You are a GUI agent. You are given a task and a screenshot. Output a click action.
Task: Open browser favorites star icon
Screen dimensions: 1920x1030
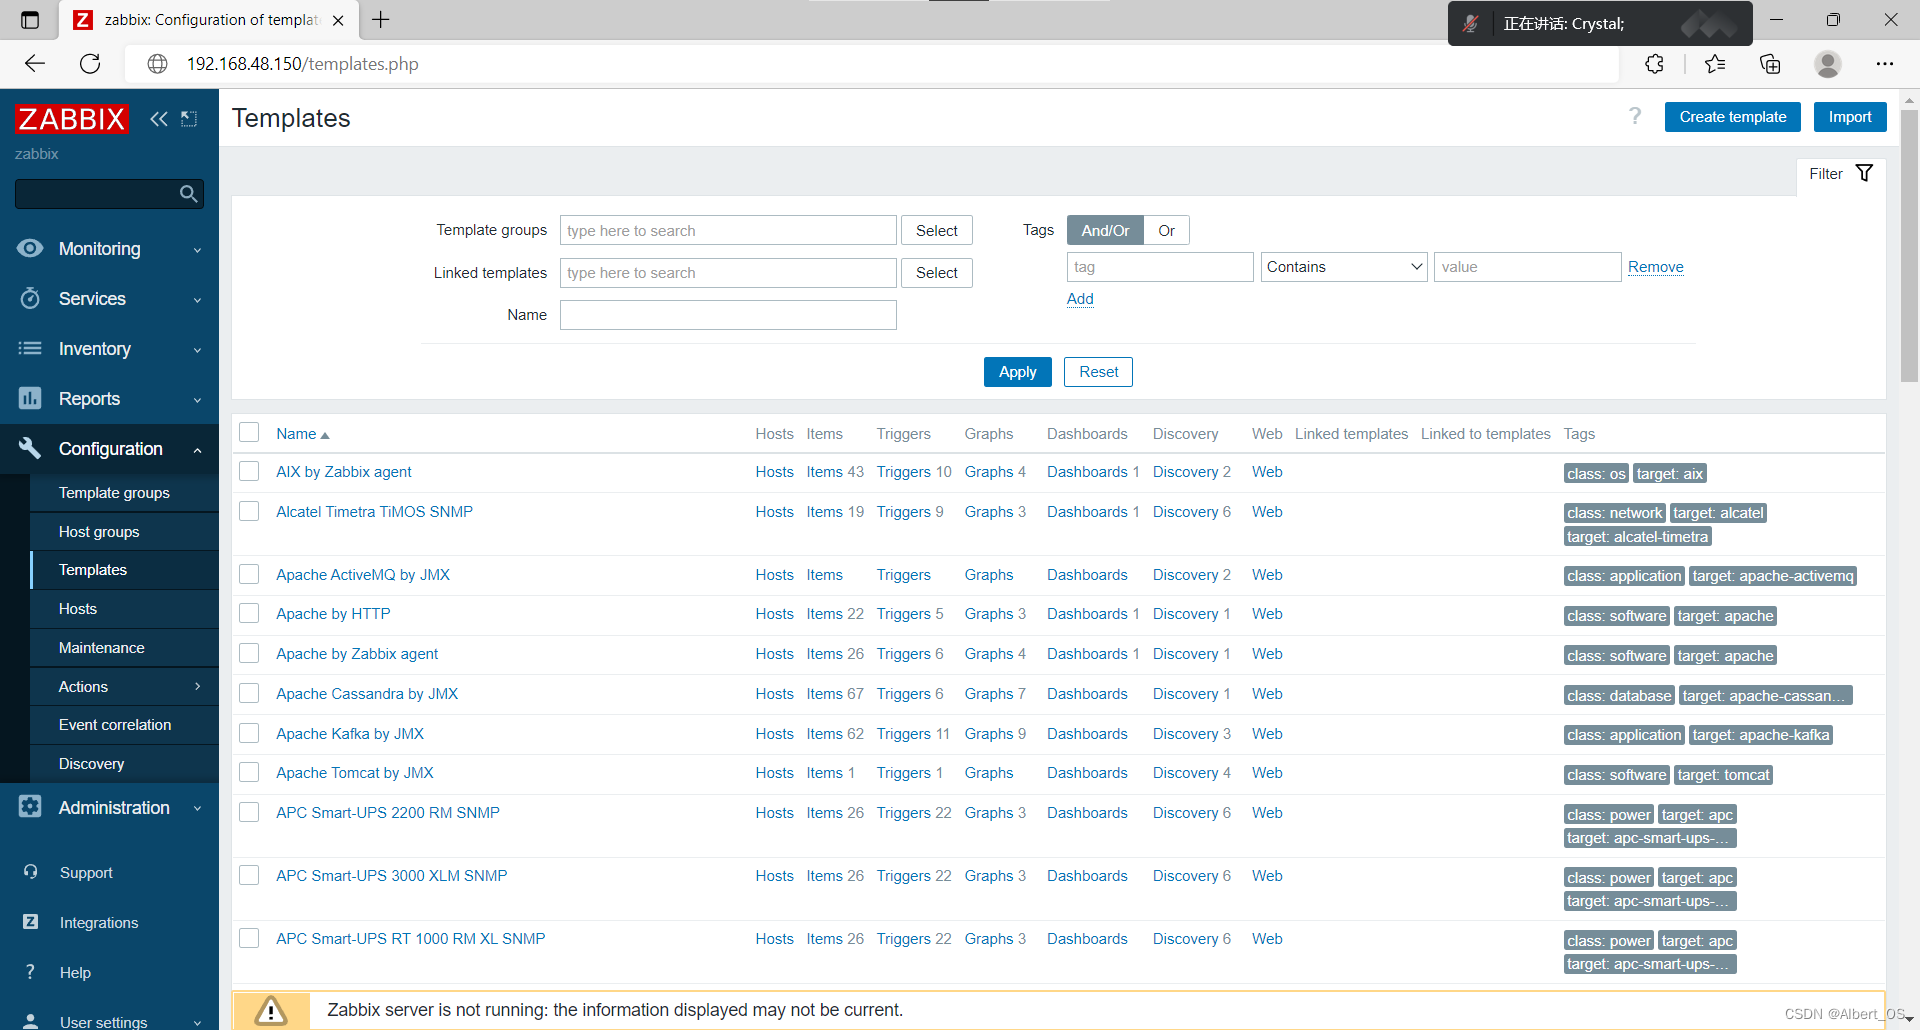1715,64
